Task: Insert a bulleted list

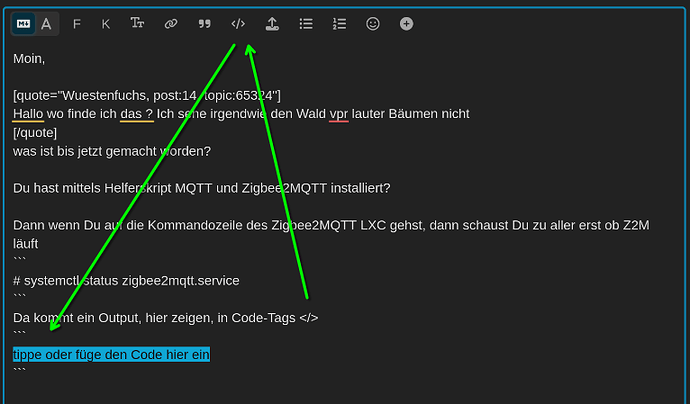Action: [306, 24]
